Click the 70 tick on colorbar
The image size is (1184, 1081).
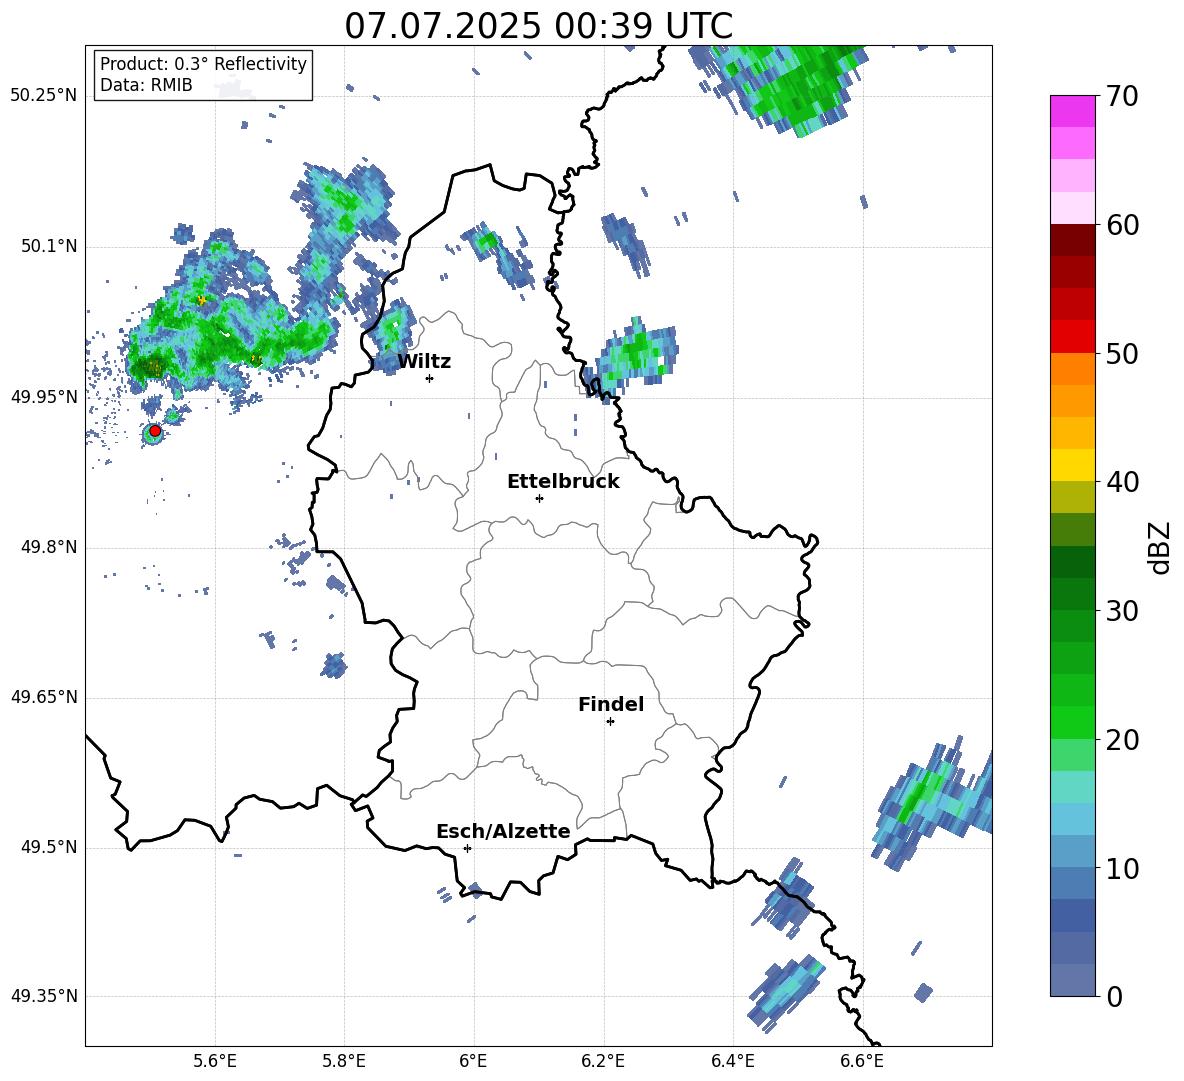(x=1122, y=97)
